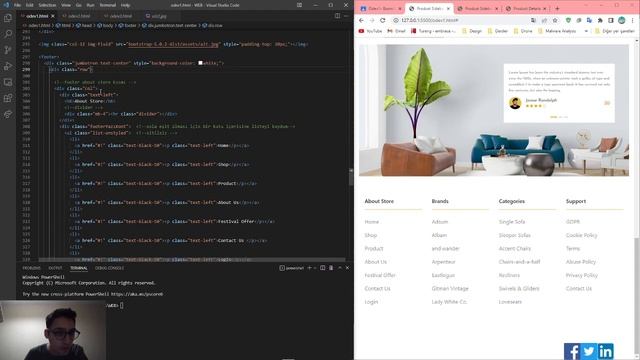Go forward in Chrome browser
Viewport: 640px width, 360px height.
point(372,20)
